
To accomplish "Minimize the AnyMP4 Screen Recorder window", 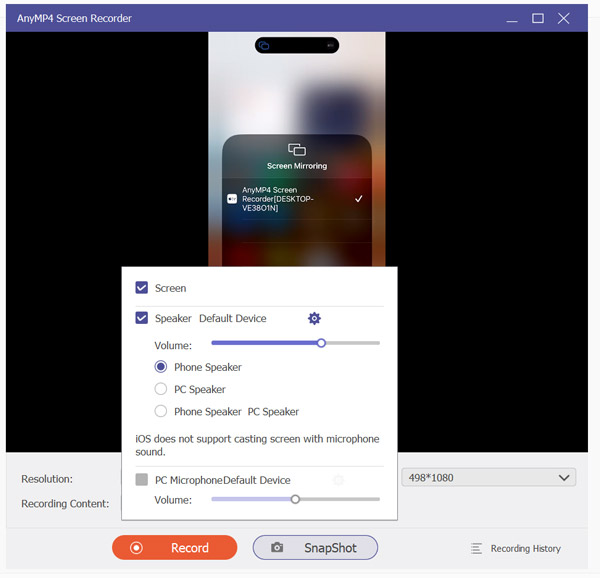I will tap(509, 18).
